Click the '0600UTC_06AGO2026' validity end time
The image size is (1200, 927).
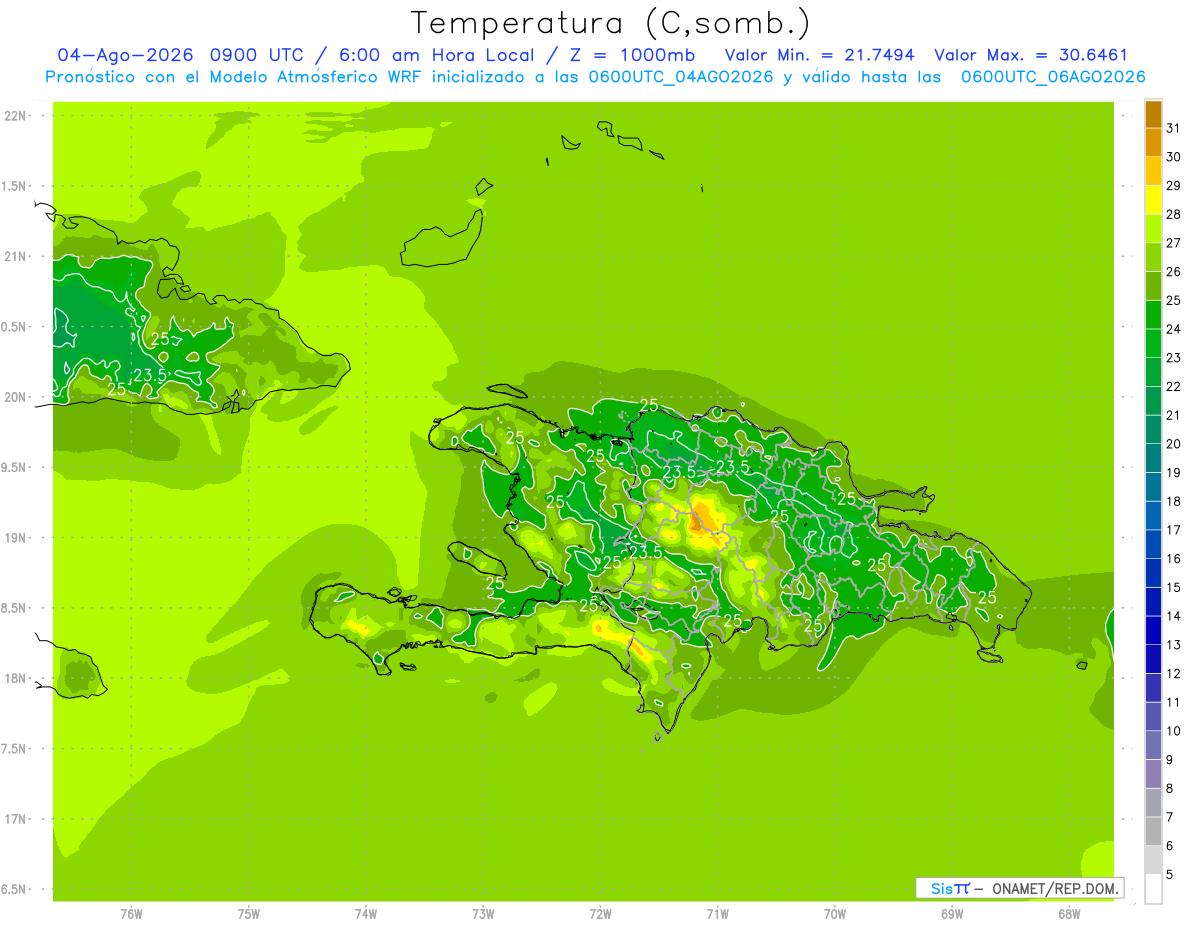pos(1053,77)
